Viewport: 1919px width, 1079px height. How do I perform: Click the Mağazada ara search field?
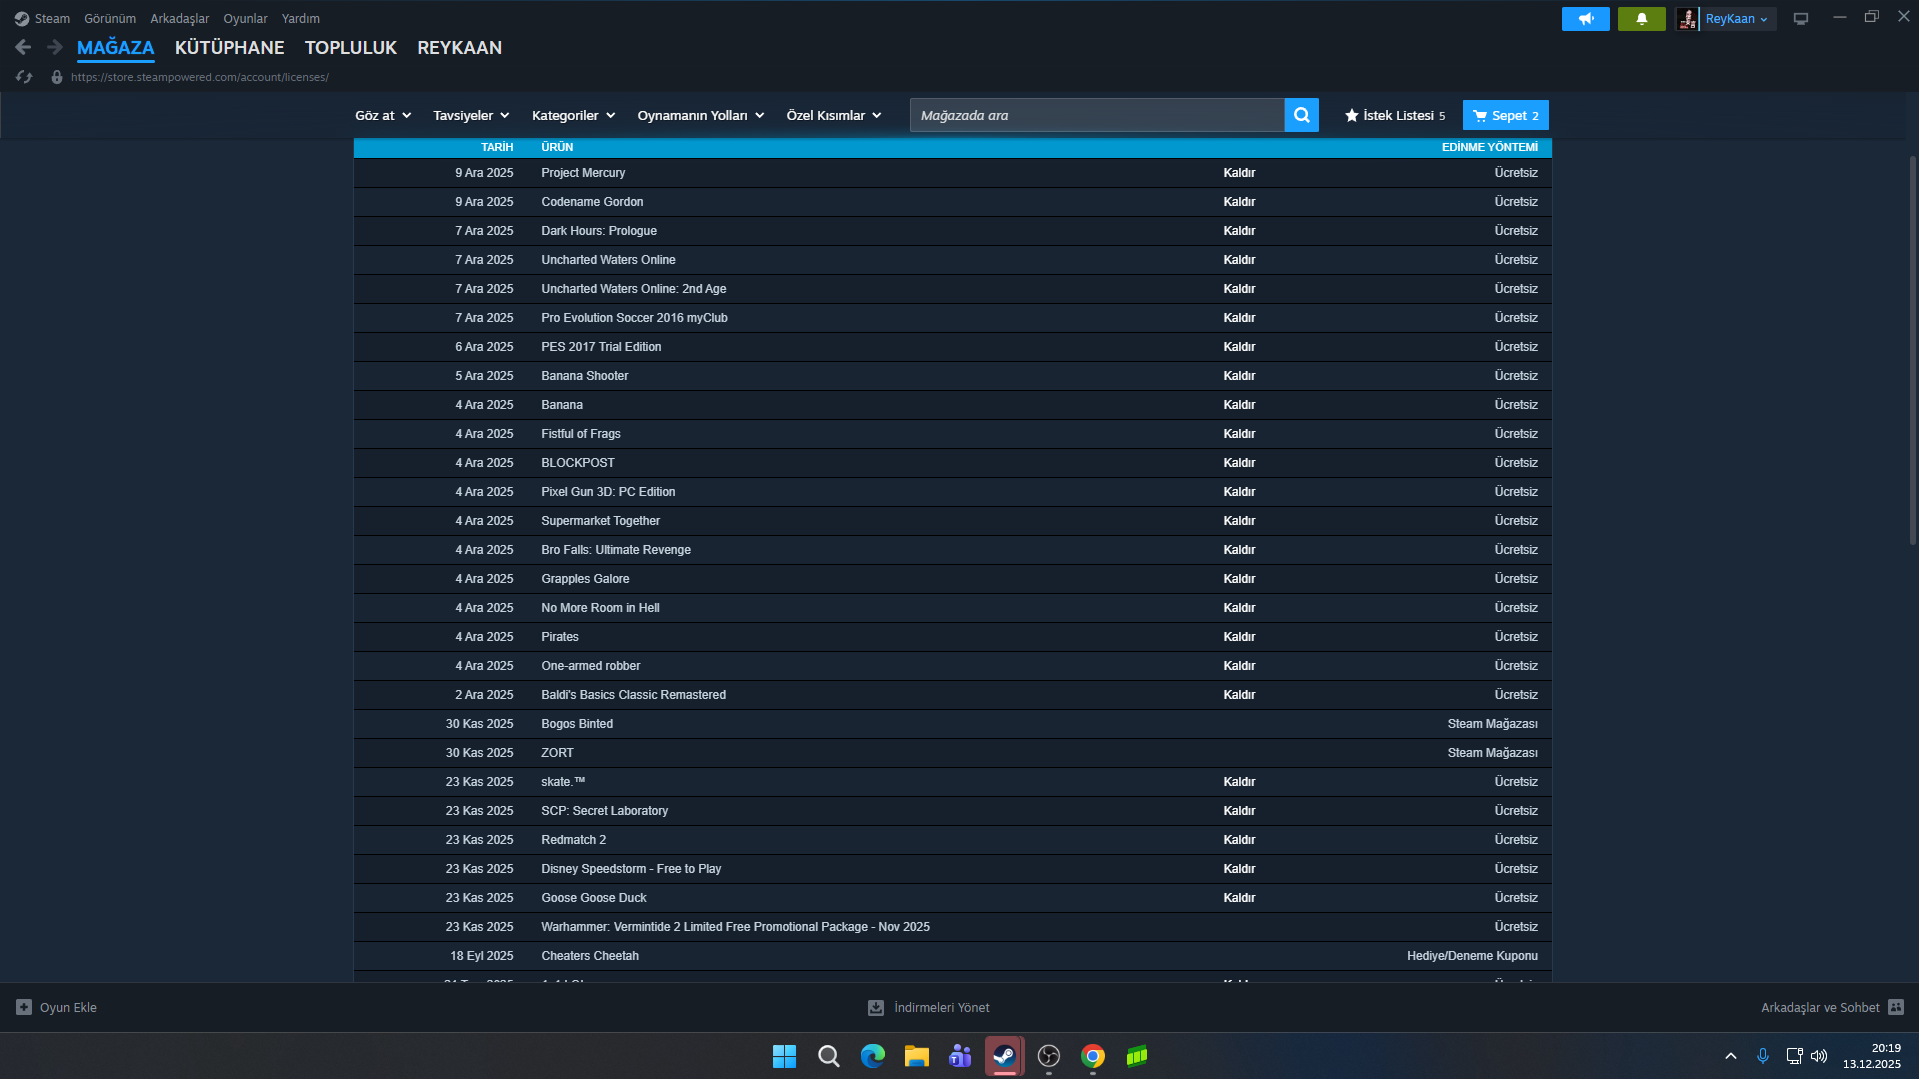[x=1097, y=115]
